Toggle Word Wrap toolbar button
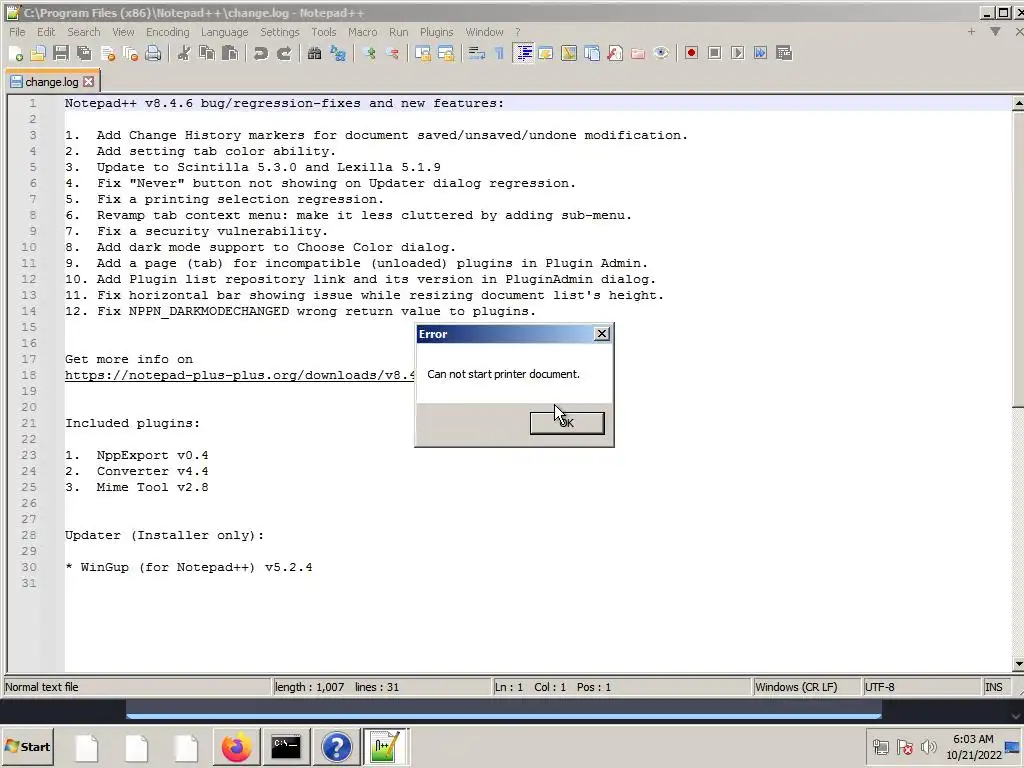This screenshot has width=1024, height=768. tap(477, 54)
